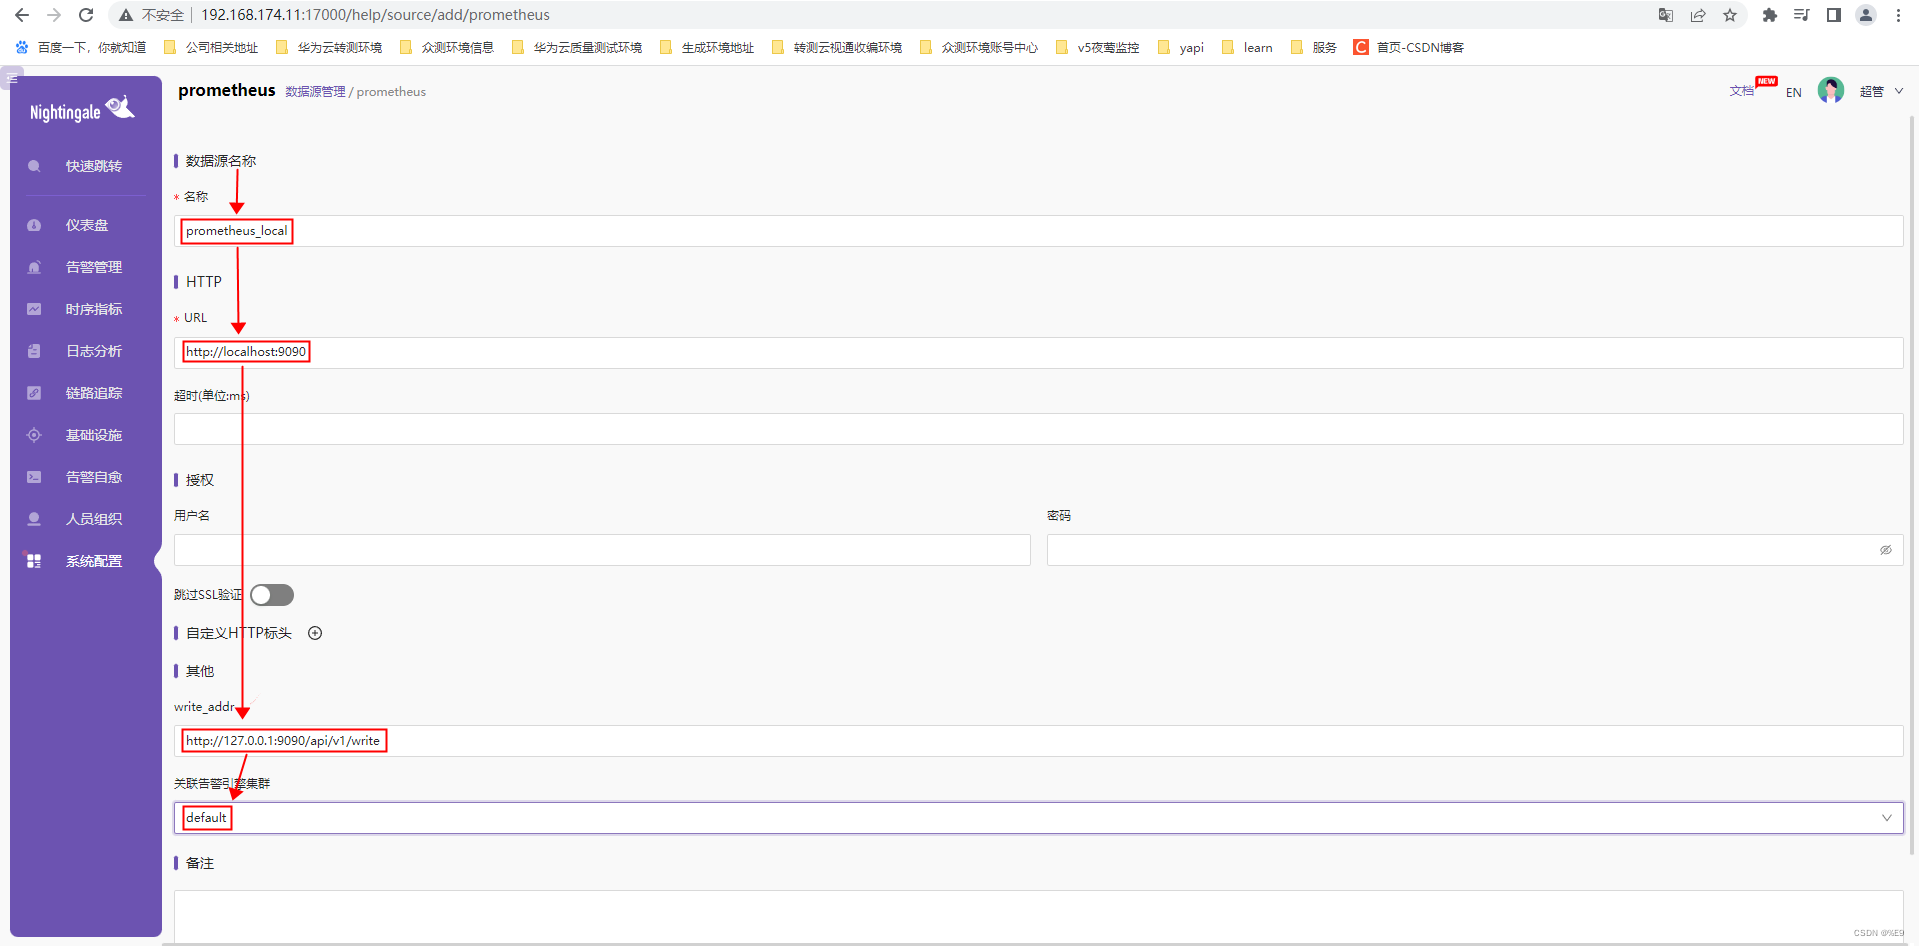
Task: Click the 人员组织 person icon
Action: (34, 519)
